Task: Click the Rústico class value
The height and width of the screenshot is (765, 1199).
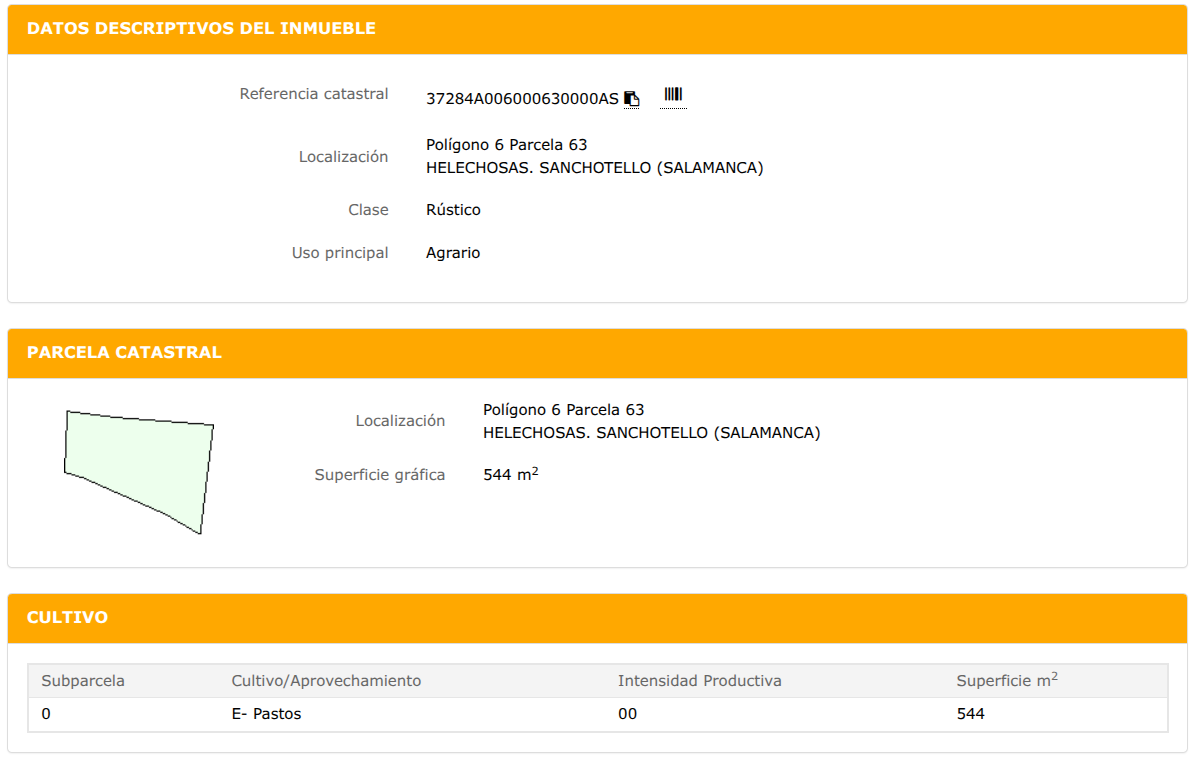Action: click(453, 210)
